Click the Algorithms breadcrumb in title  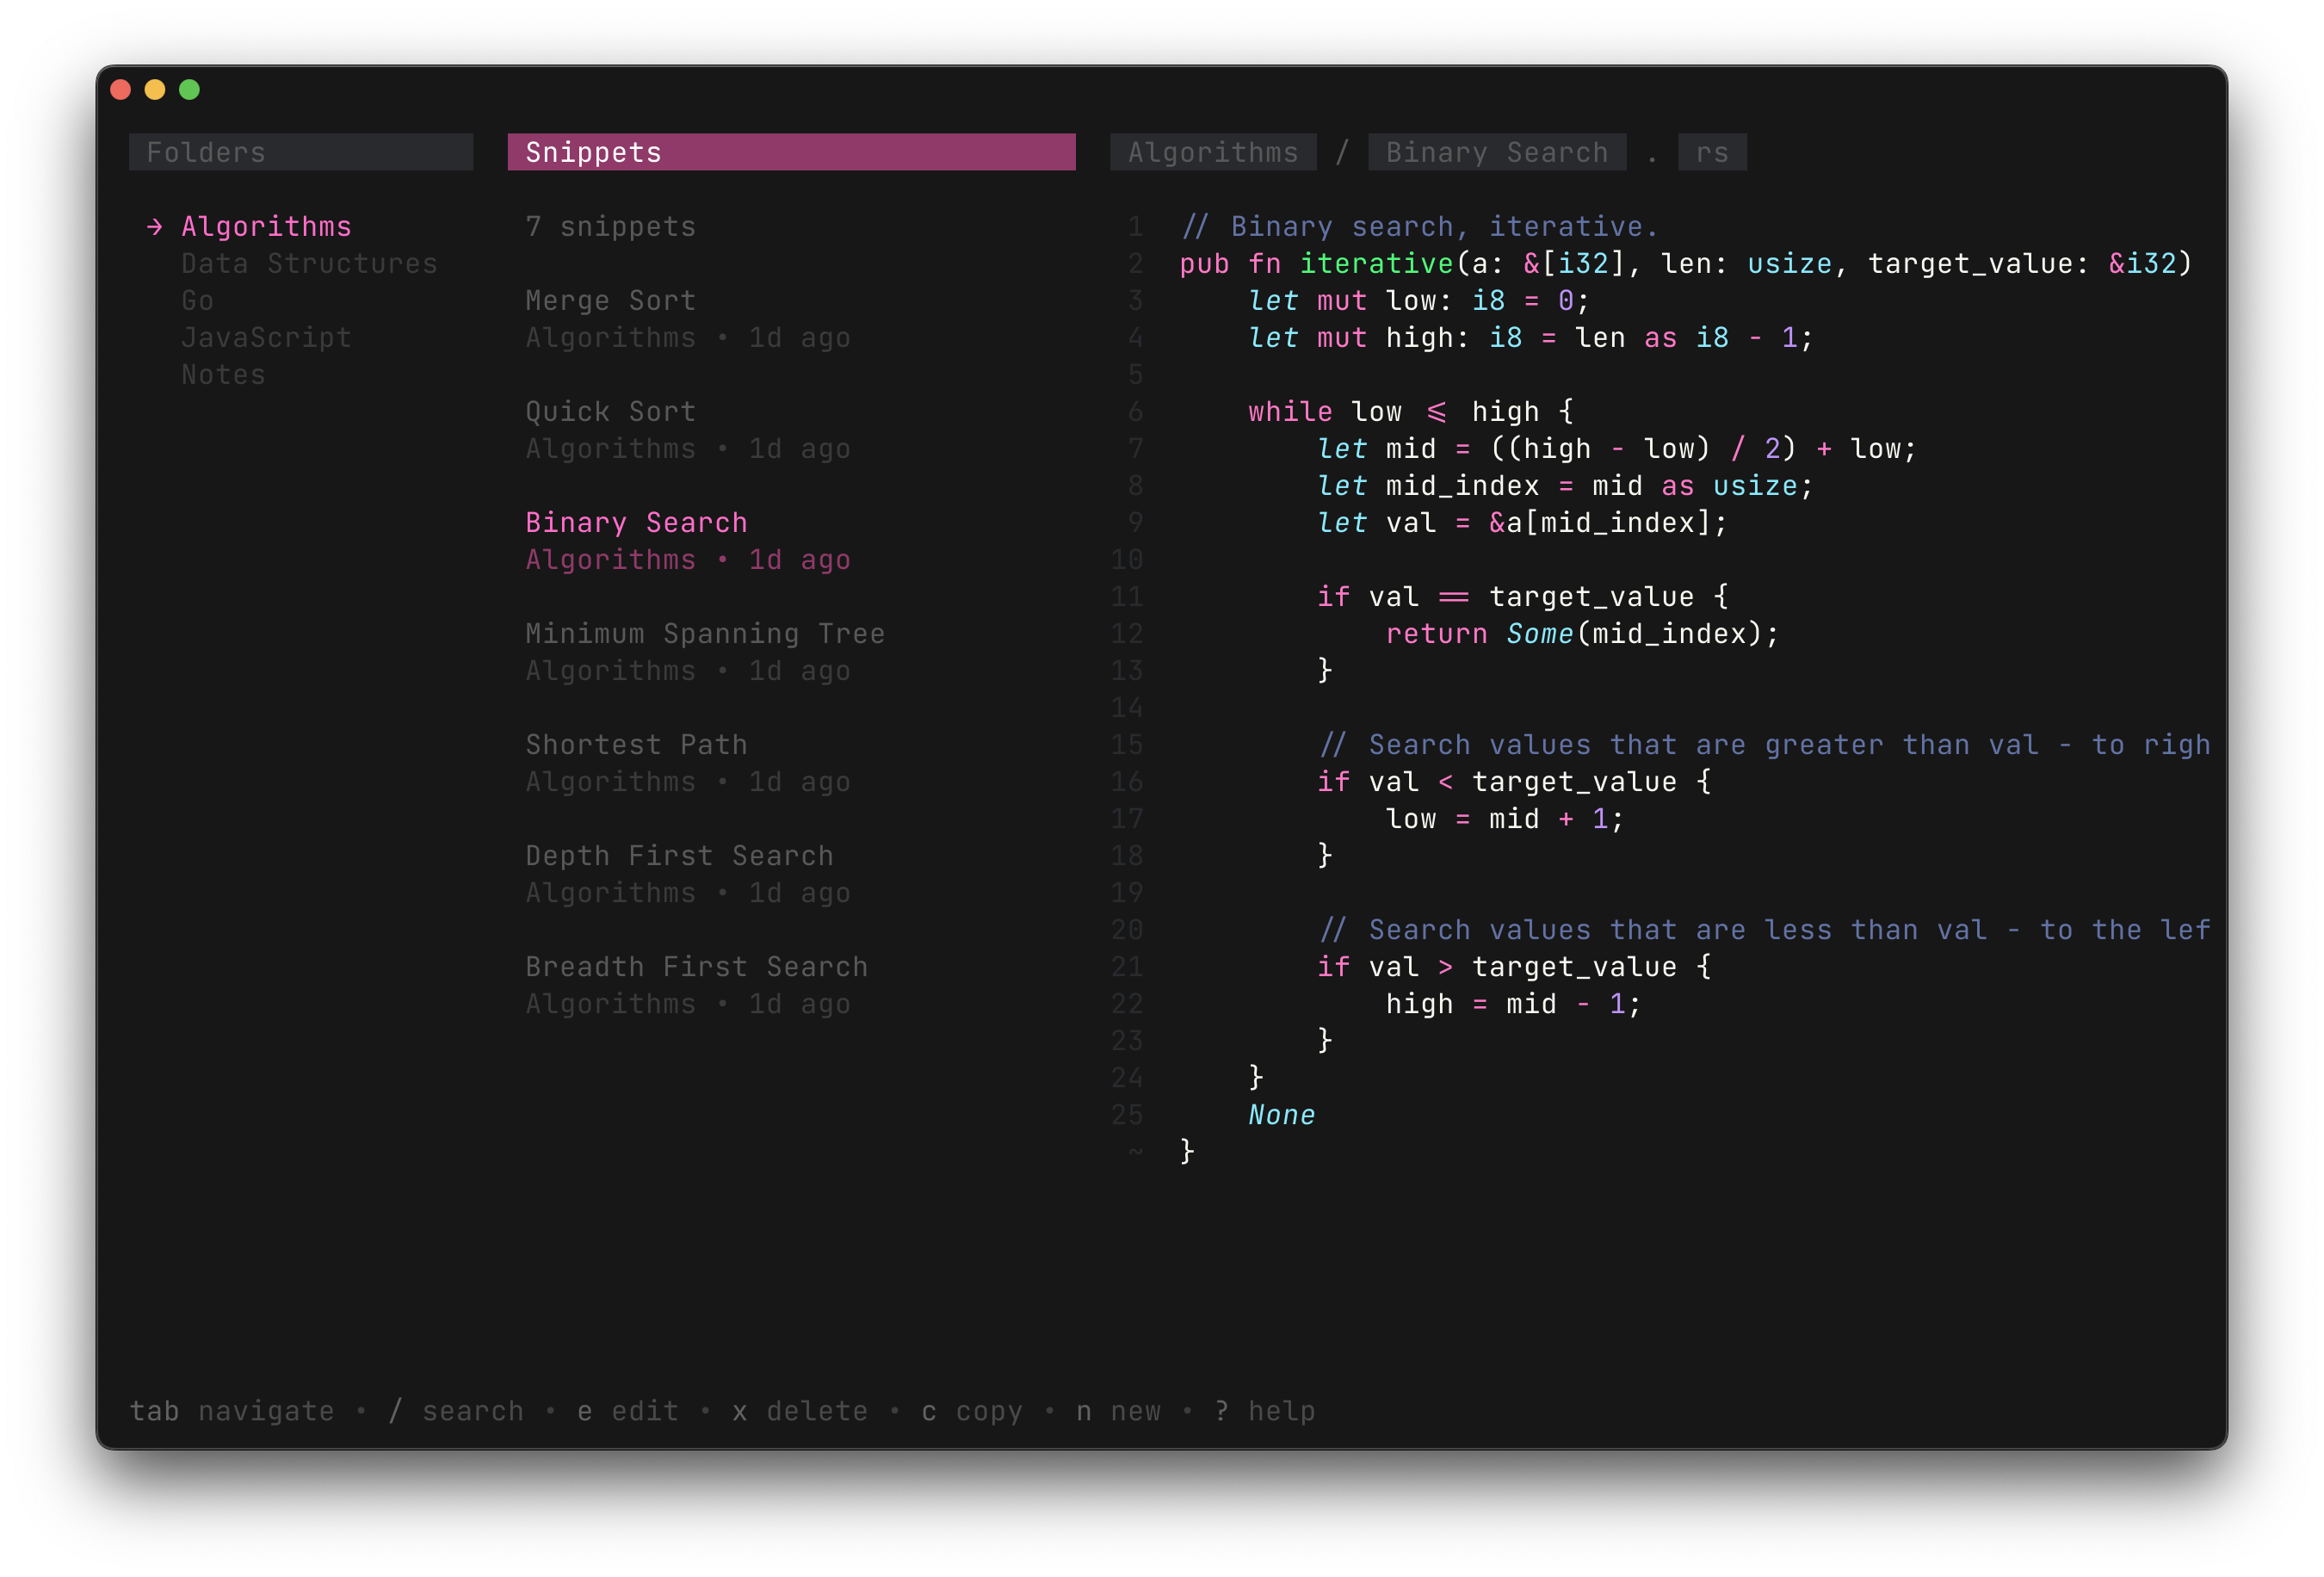coord(1212,152)
